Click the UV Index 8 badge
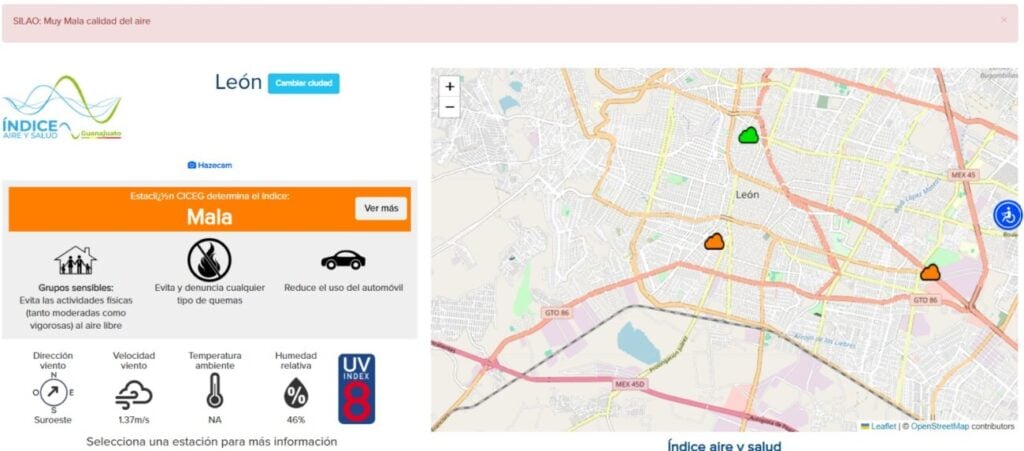The height and width of the screenshot is (451, 1024). coord(357,389)
